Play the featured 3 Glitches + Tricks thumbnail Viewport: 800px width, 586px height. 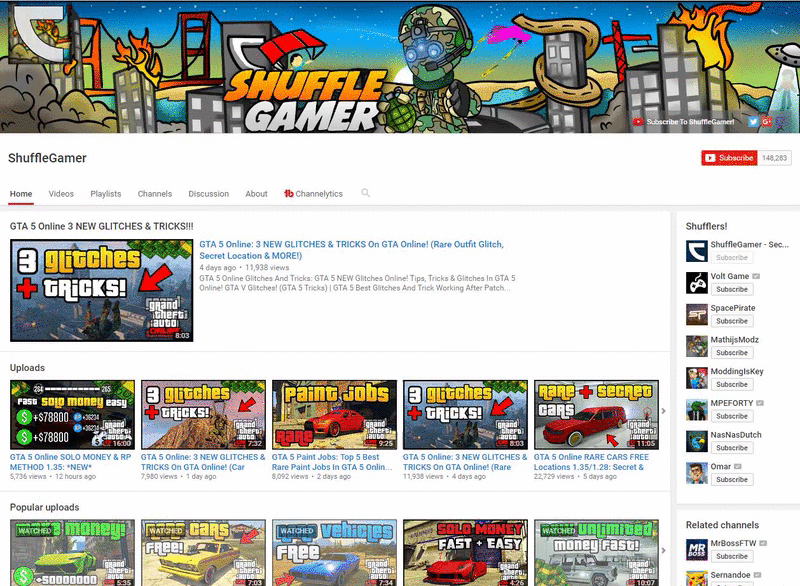(x=102, y=290)
